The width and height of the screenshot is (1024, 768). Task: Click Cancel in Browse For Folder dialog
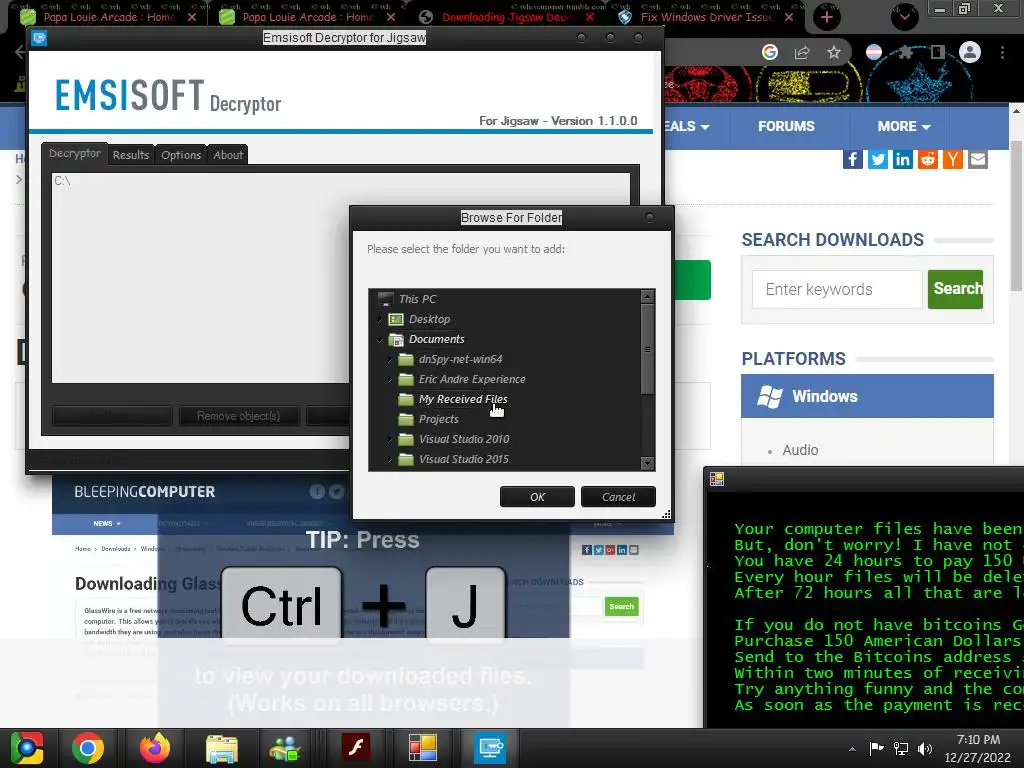coord(618,497)
